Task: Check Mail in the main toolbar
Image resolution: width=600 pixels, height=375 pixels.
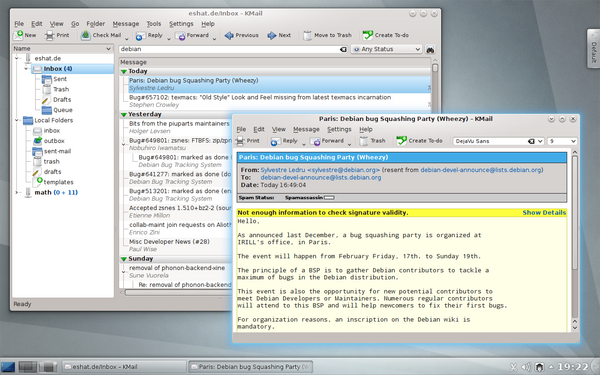Action: click(101, 35)
